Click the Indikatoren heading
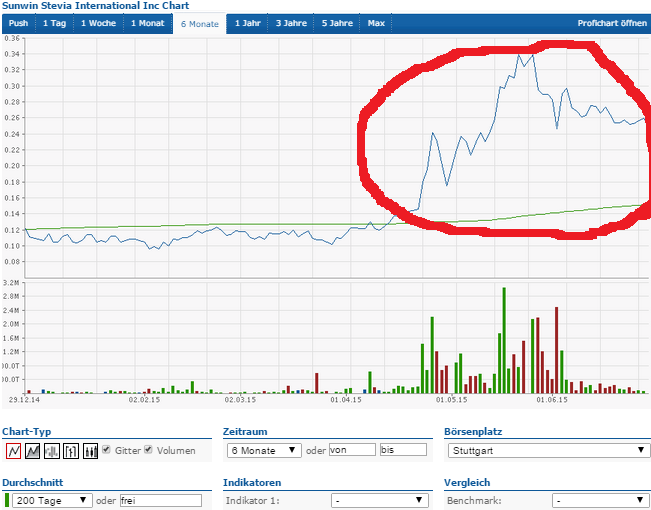The image size is (651, 510). (x=252, y=483)
